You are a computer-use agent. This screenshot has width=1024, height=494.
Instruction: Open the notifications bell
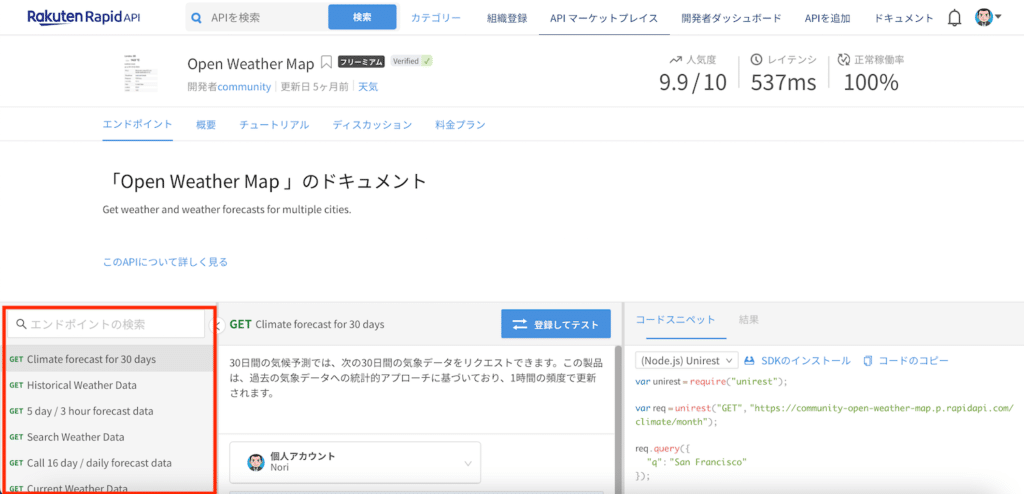[954, 18]
